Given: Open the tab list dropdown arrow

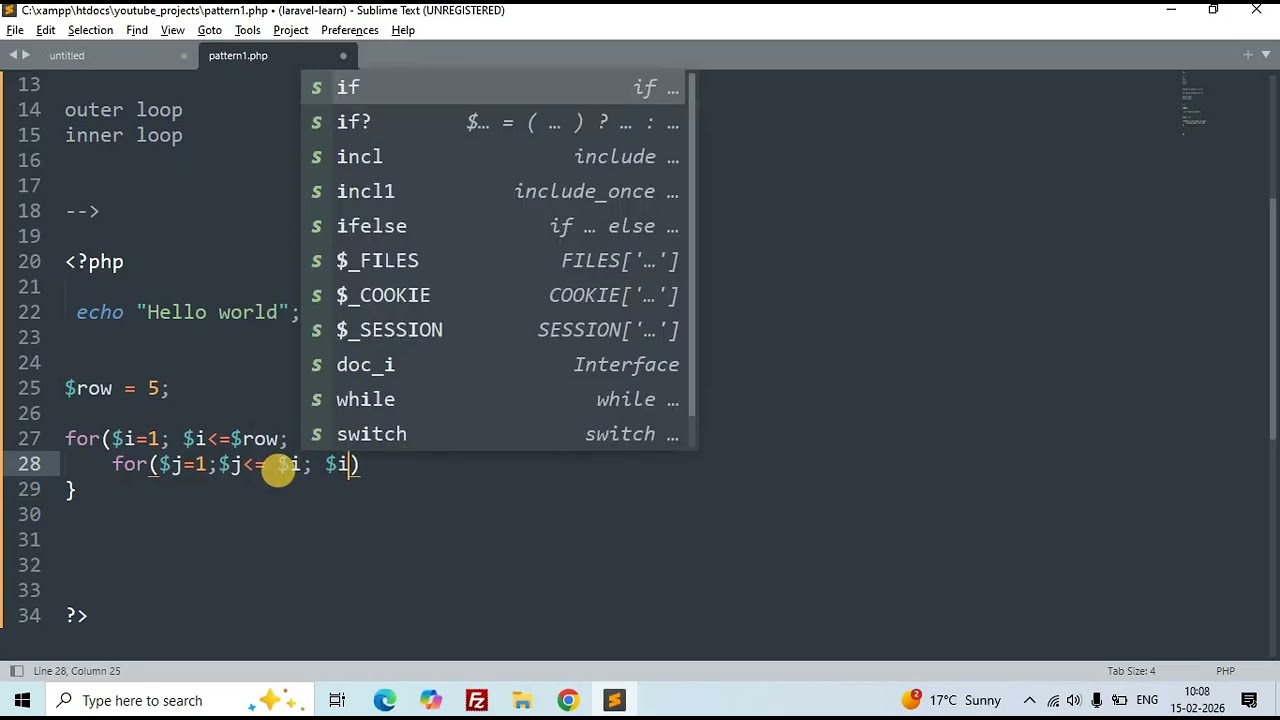Looking at the screenshot, I should pos(1265,55).
